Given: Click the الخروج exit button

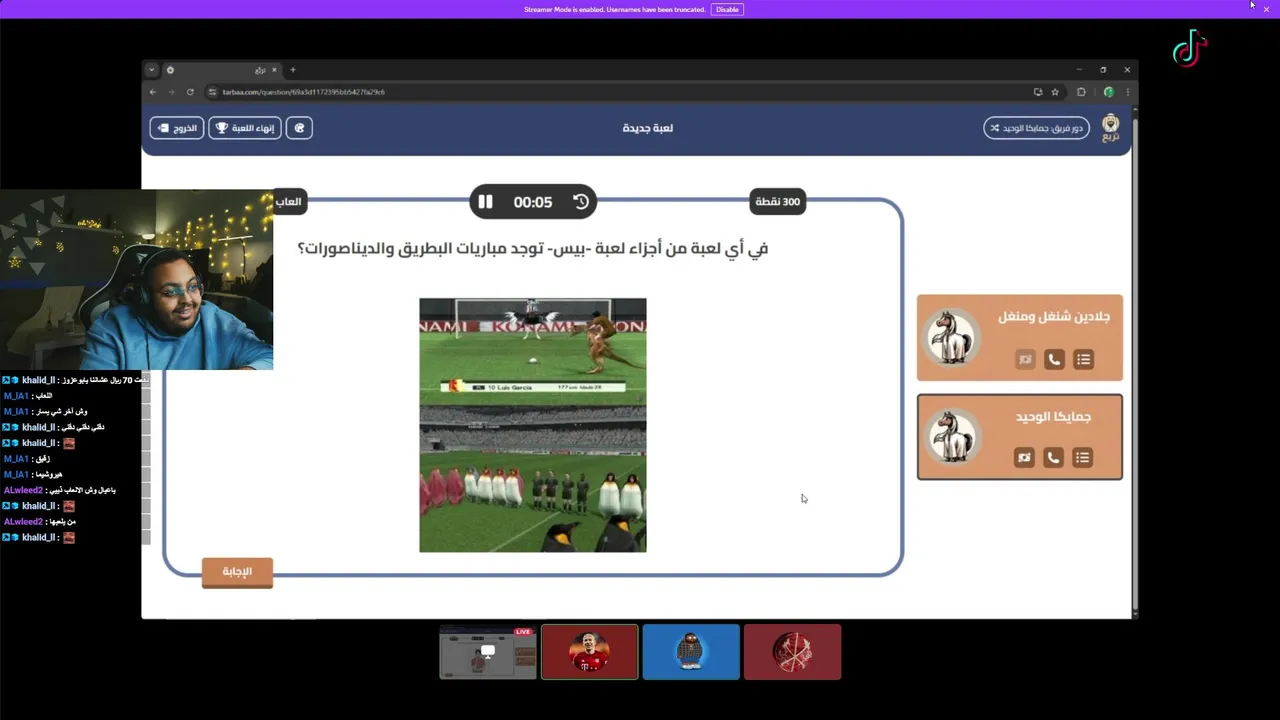Looking at the screenshot, I should tap(177, 128).
